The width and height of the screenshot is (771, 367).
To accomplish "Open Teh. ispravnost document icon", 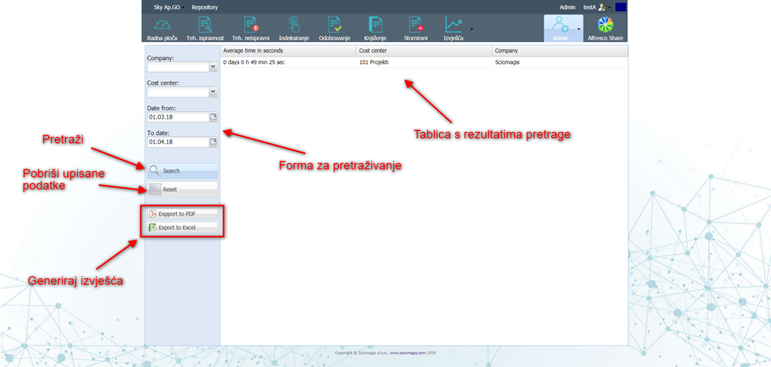I will [x=205, y=25].
